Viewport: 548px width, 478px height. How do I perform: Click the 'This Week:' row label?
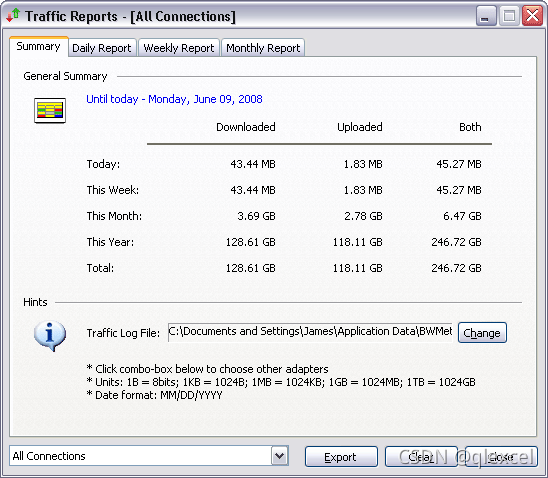pyautogui.click(x=113, y=190)
